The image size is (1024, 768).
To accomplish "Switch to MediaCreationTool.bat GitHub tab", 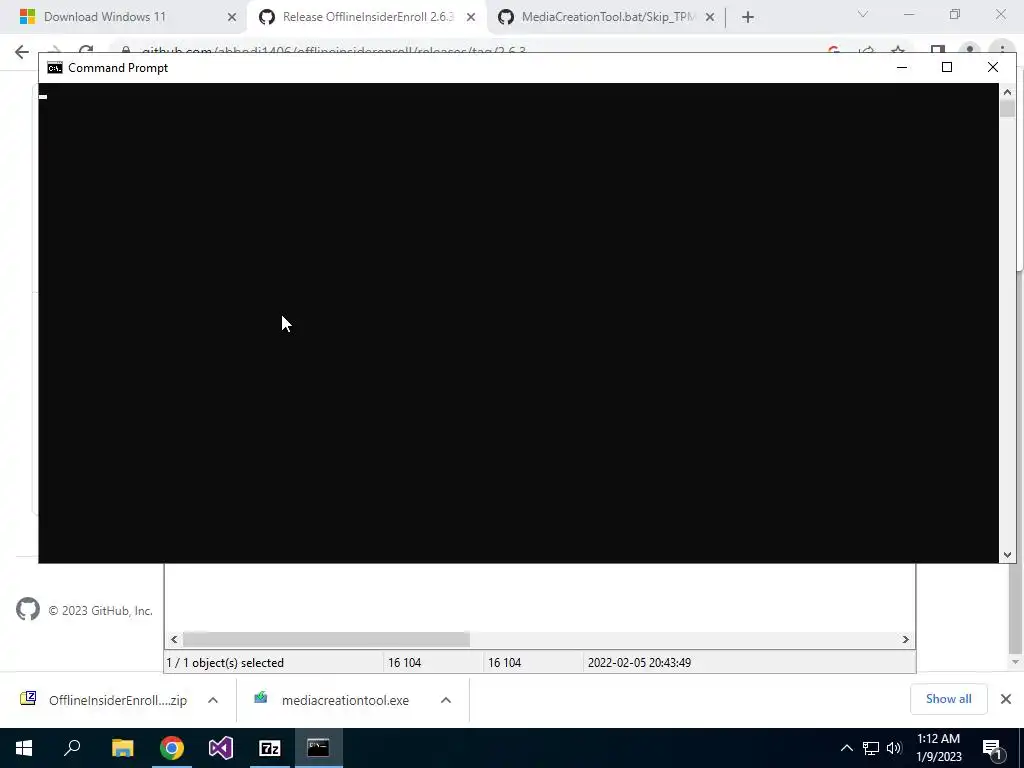I will pos(606,17).
